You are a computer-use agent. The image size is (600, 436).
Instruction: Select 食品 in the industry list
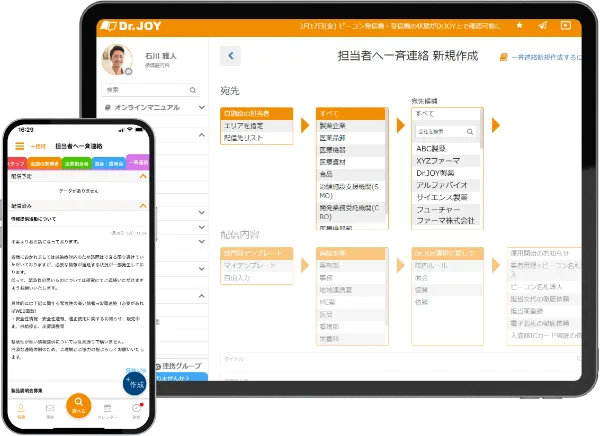point(351,174)
